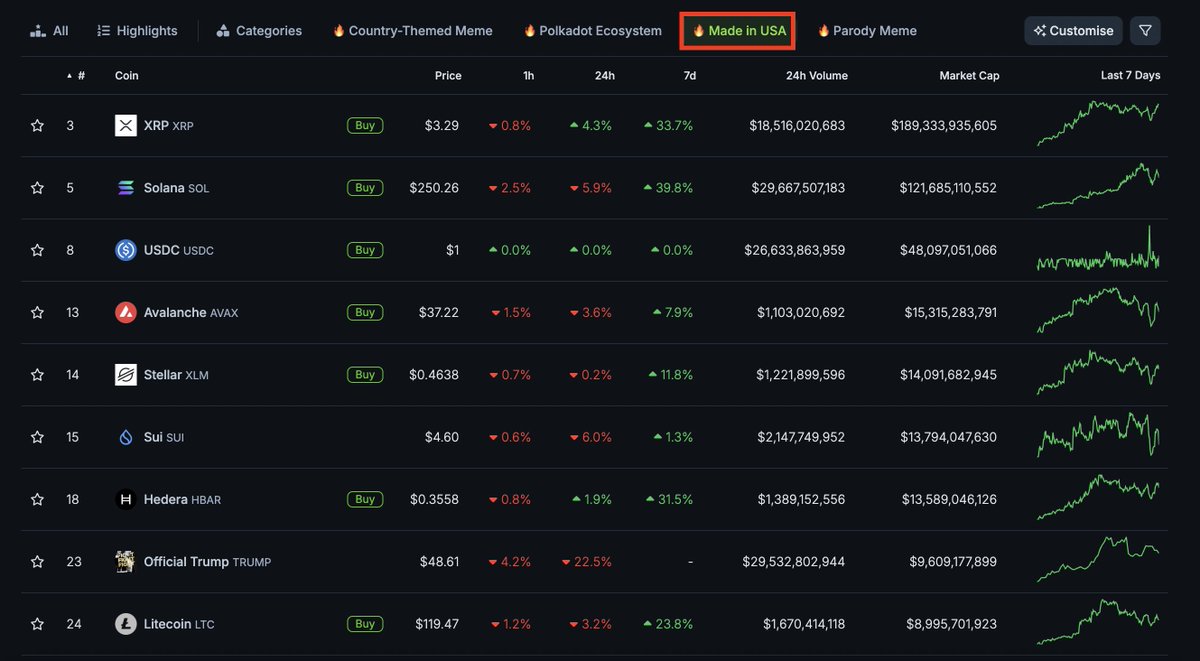Screen dimensions: 1200x661
Task: Click the Hedera H logo
Action: point(126,499)
